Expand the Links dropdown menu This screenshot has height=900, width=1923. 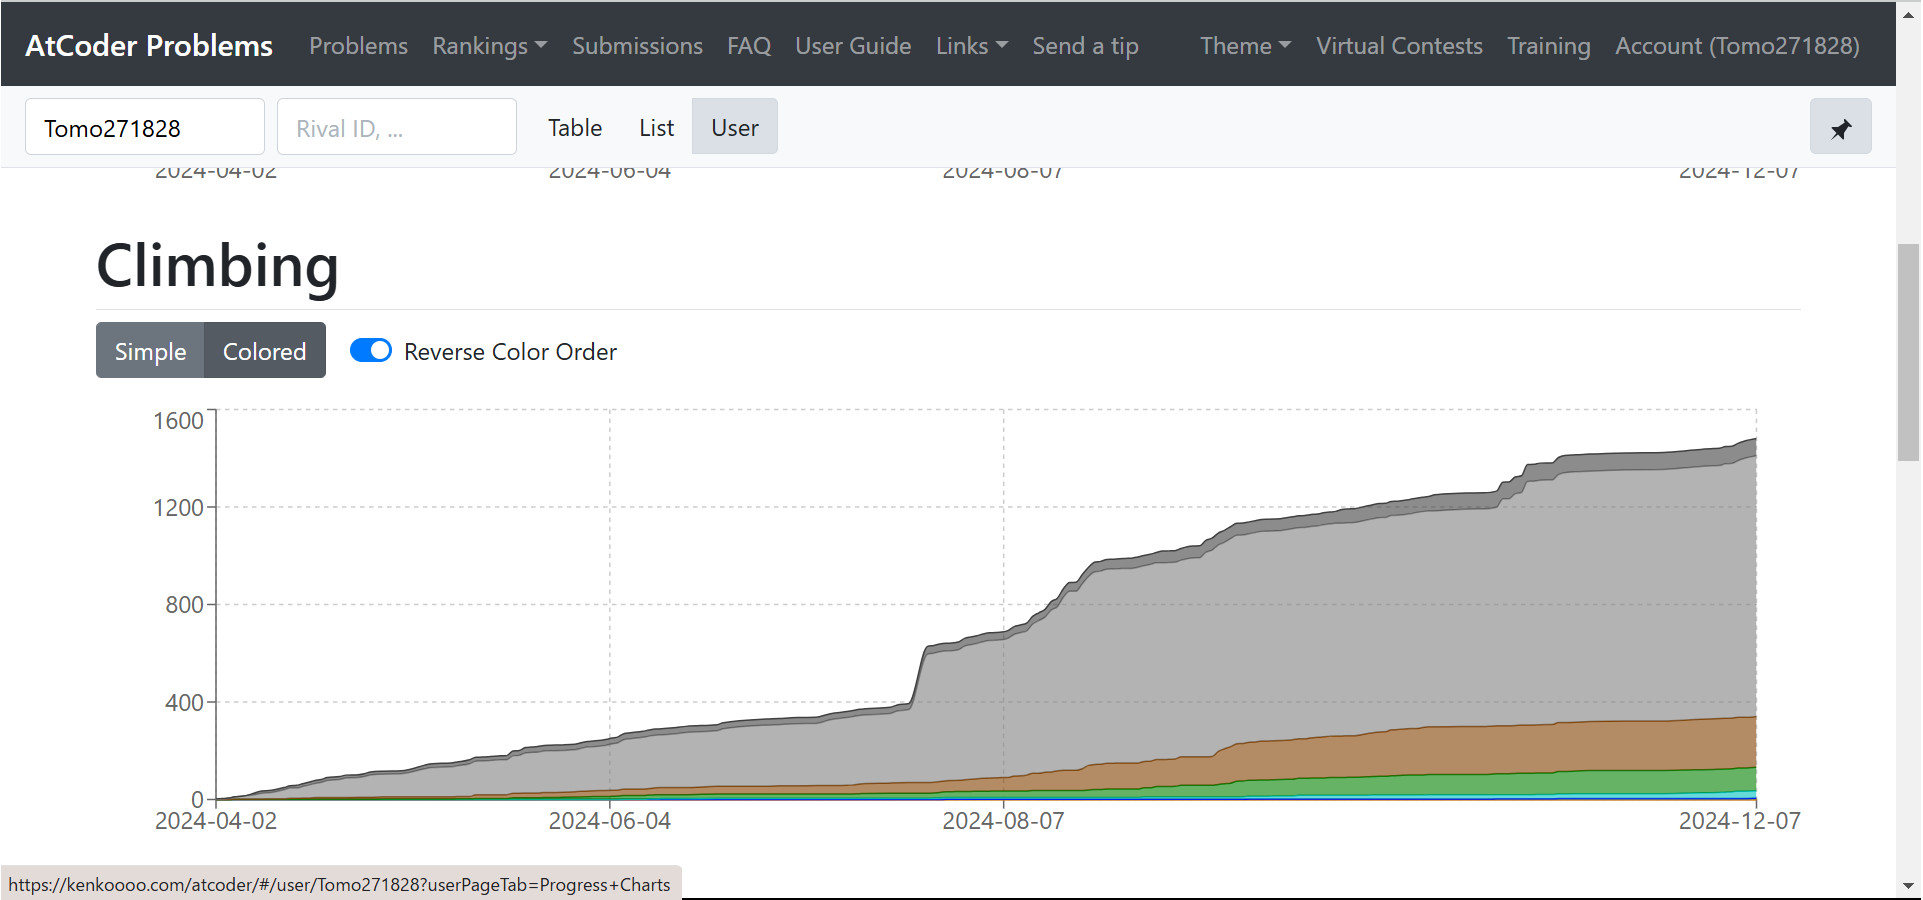(x=972, y=46)
